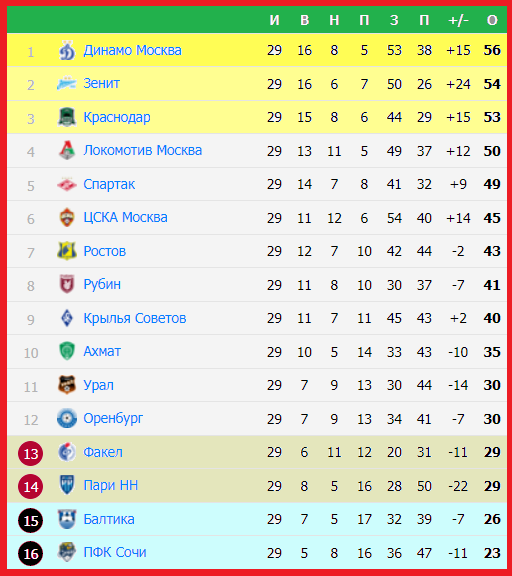This screenshot has width=512, height=576.
Task: Select the black position 16 badge
Action: [30, 554]
